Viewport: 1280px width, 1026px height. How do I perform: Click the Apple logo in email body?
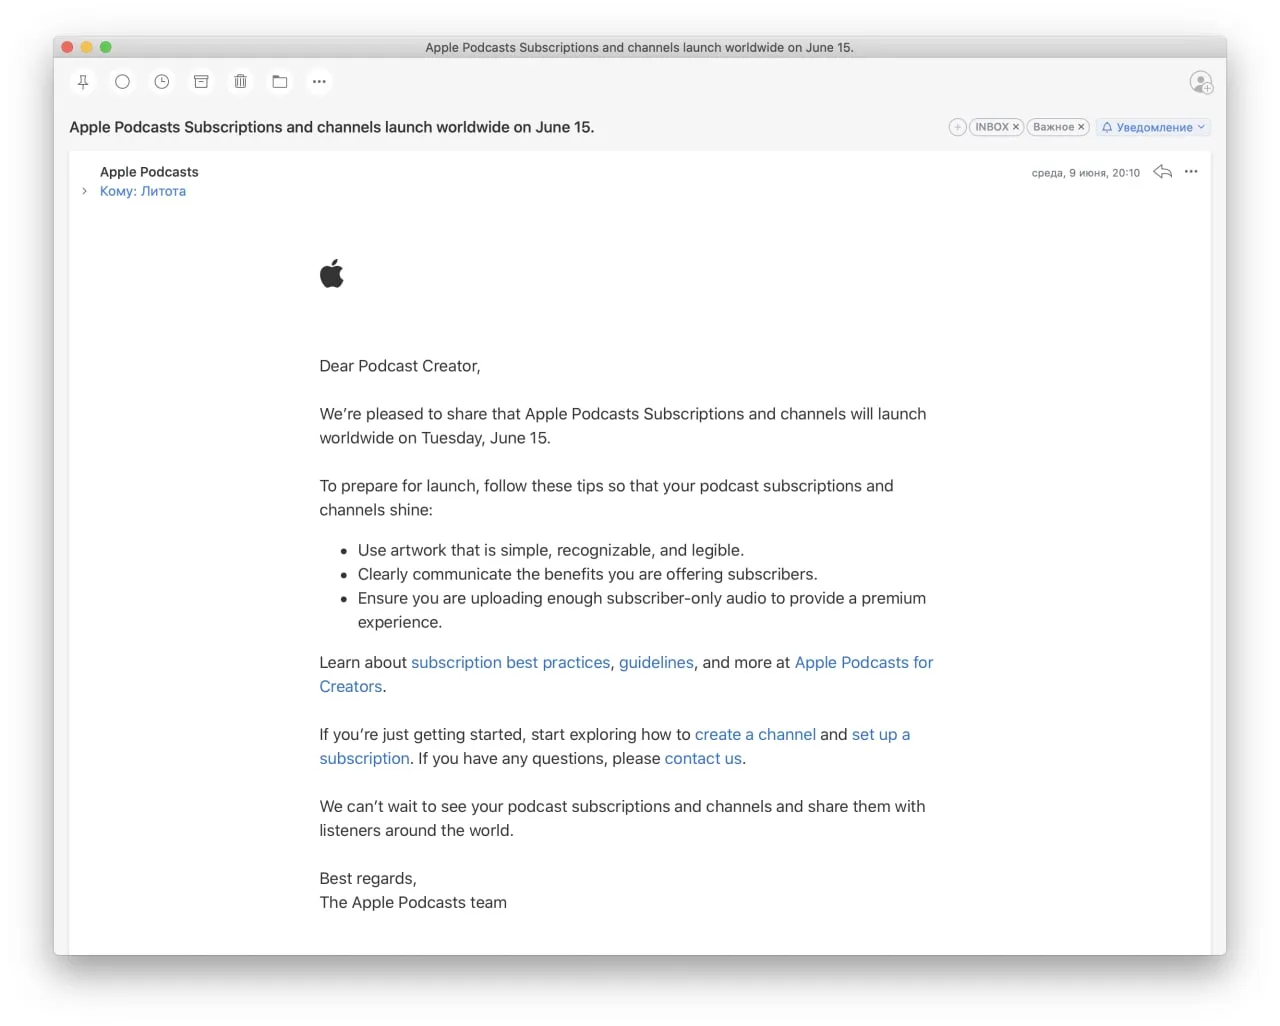[332, 273]
